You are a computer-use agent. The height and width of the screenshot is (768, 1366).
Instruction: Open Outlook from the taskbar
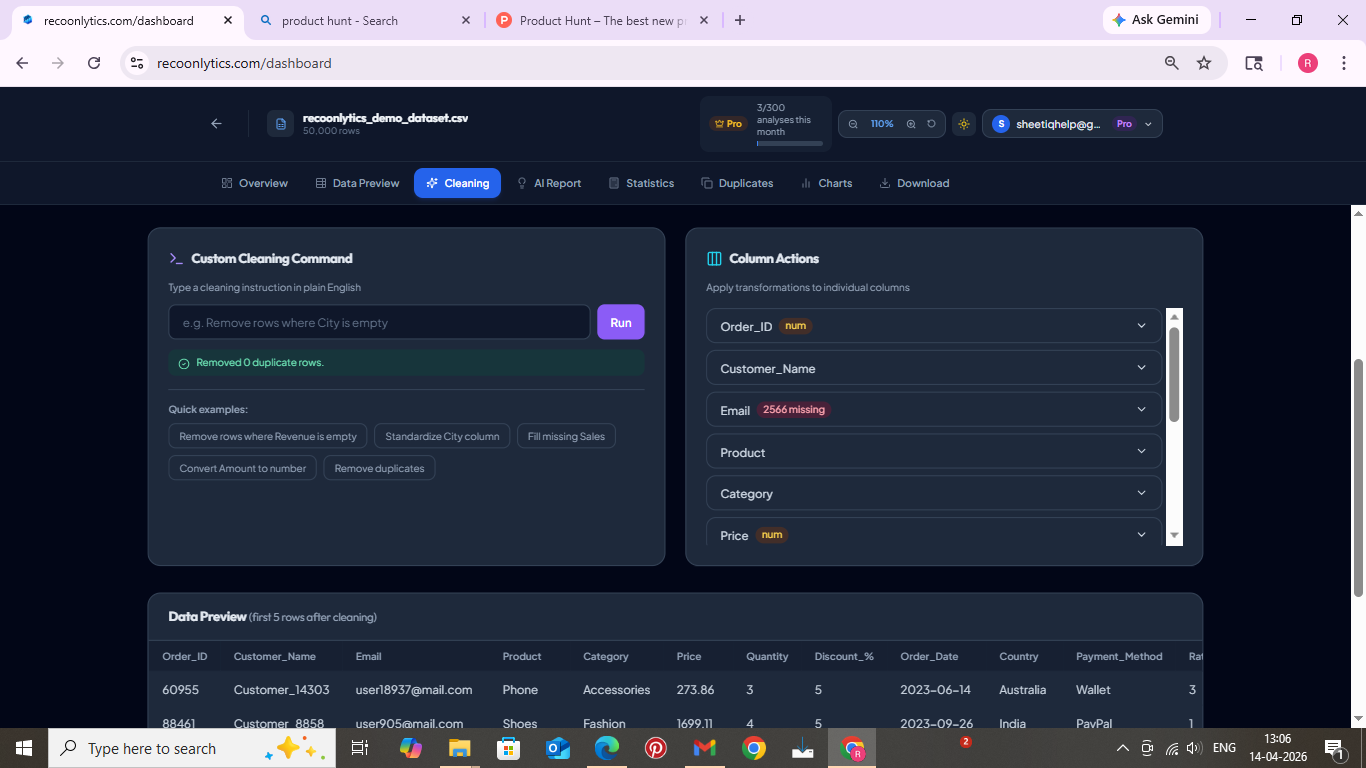tap(558, 748)
